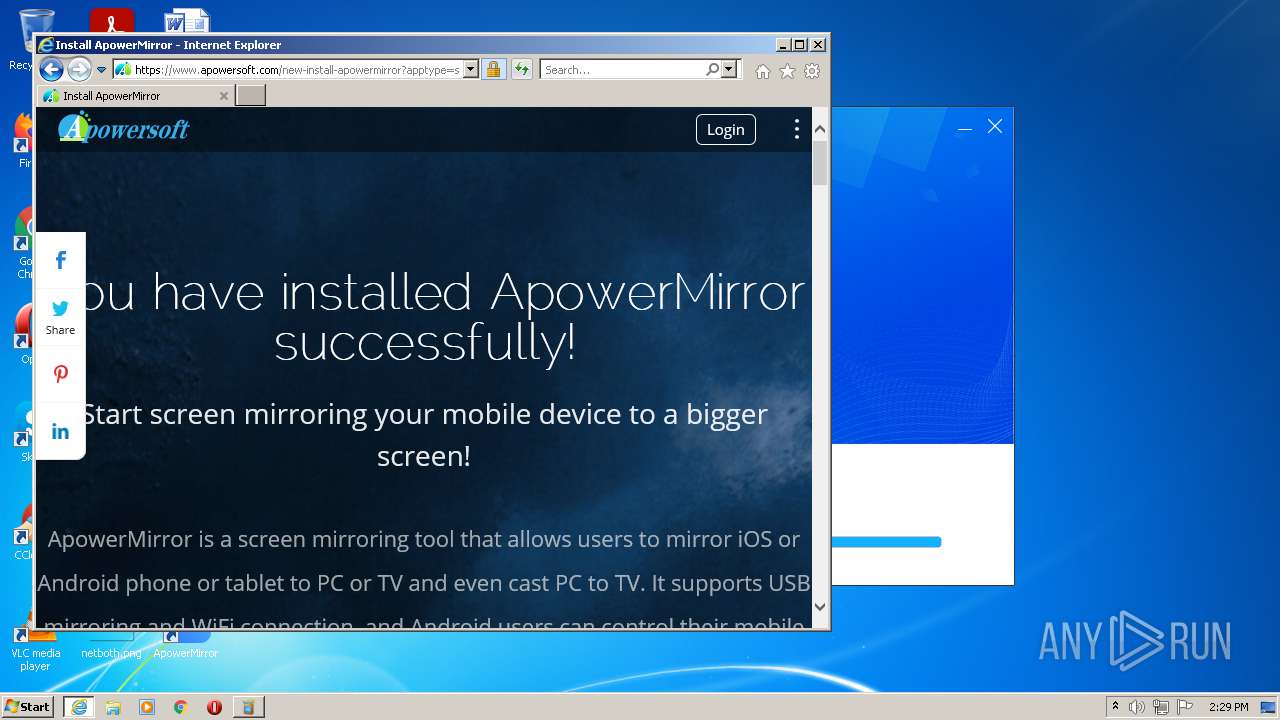Share the page on LinkedIn
The image size is (1280, 720).
pos(61,431)
